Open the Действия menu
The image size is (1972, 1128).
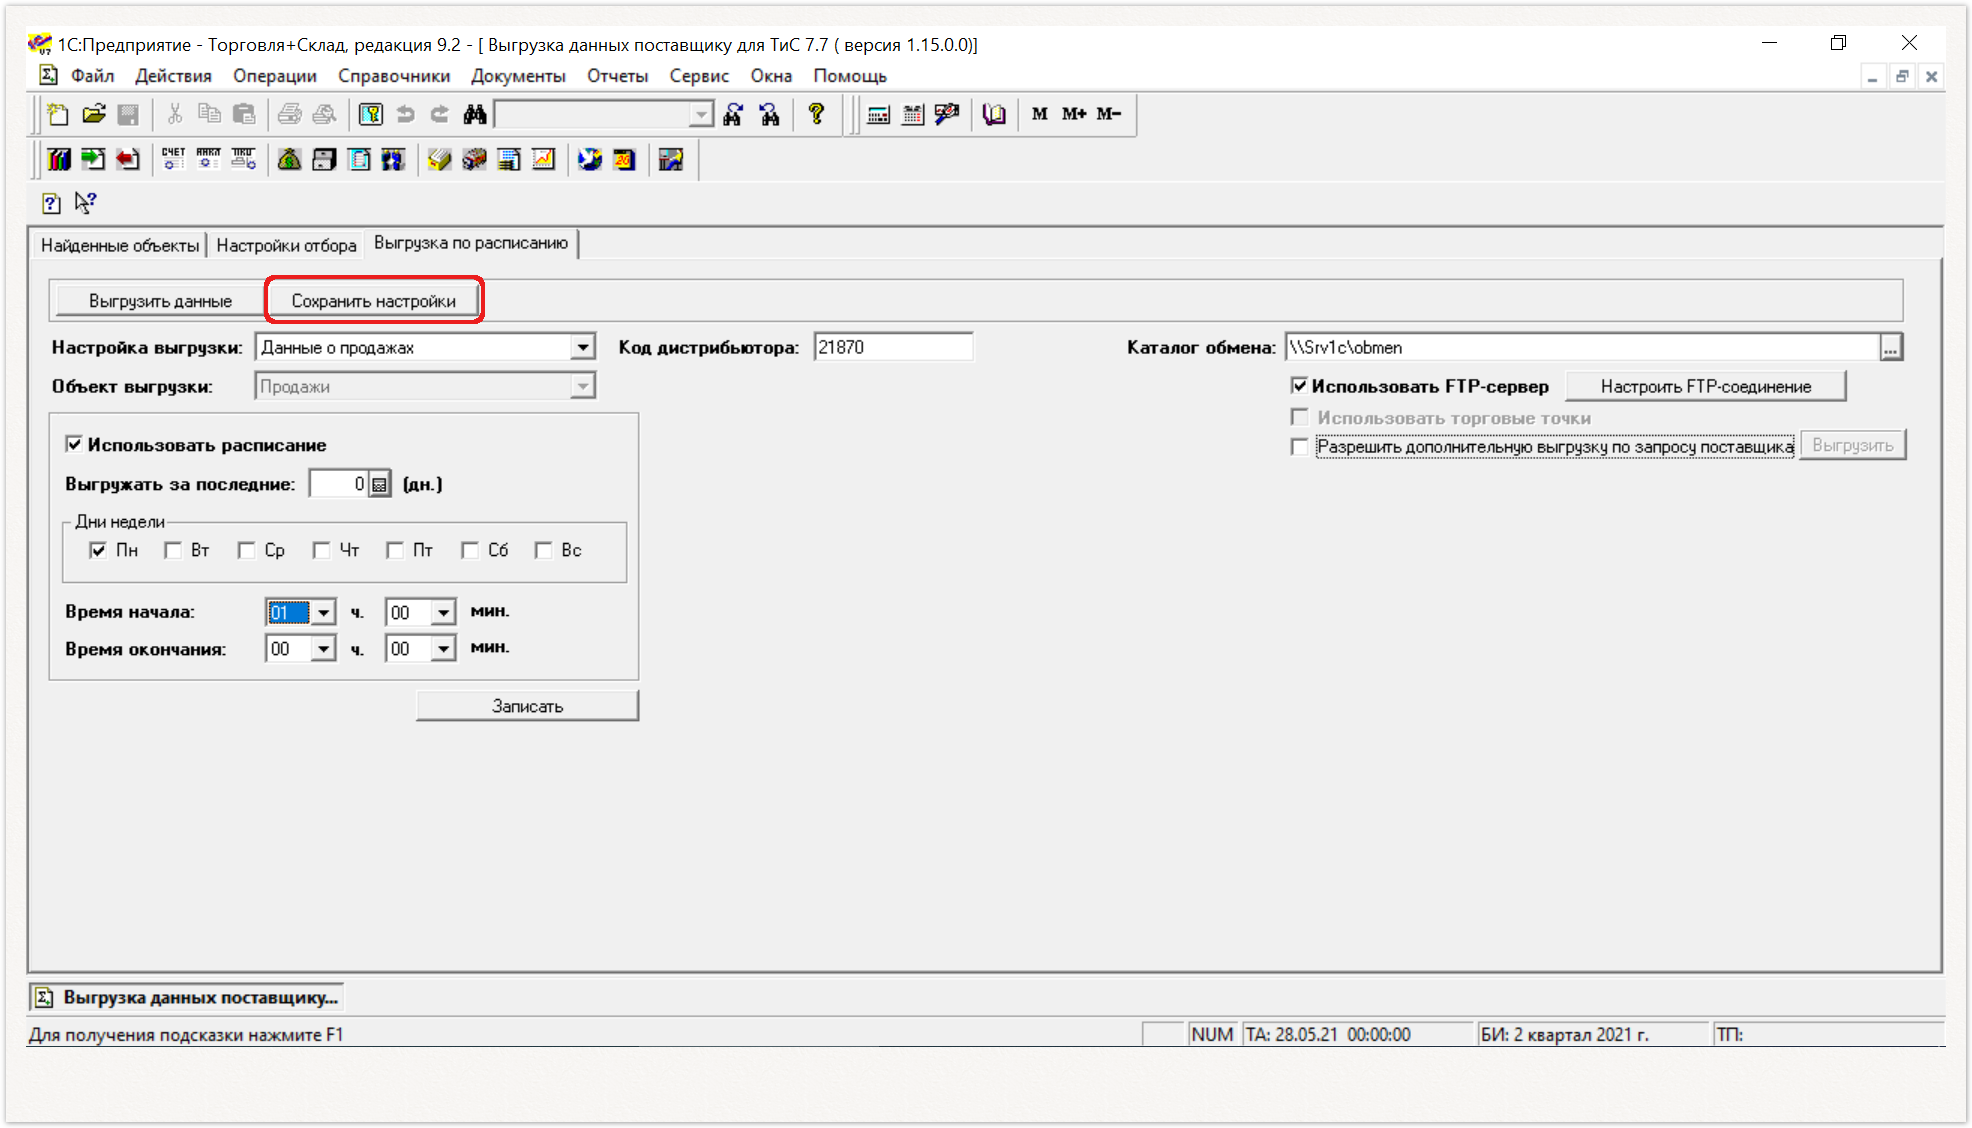173,76
